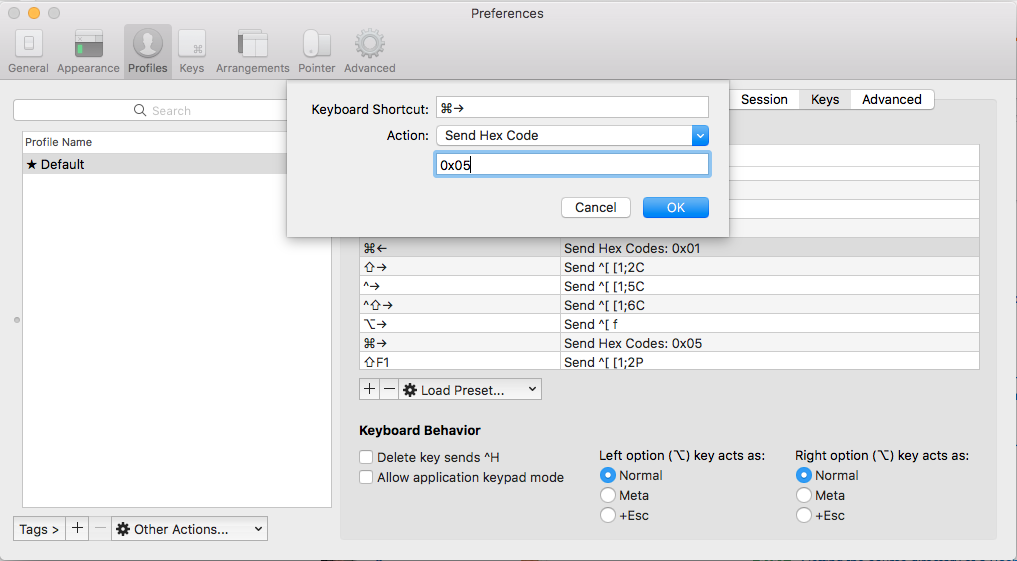Set right option key to Meta
The image size is (1017, 561).
(x=804, y=495)
